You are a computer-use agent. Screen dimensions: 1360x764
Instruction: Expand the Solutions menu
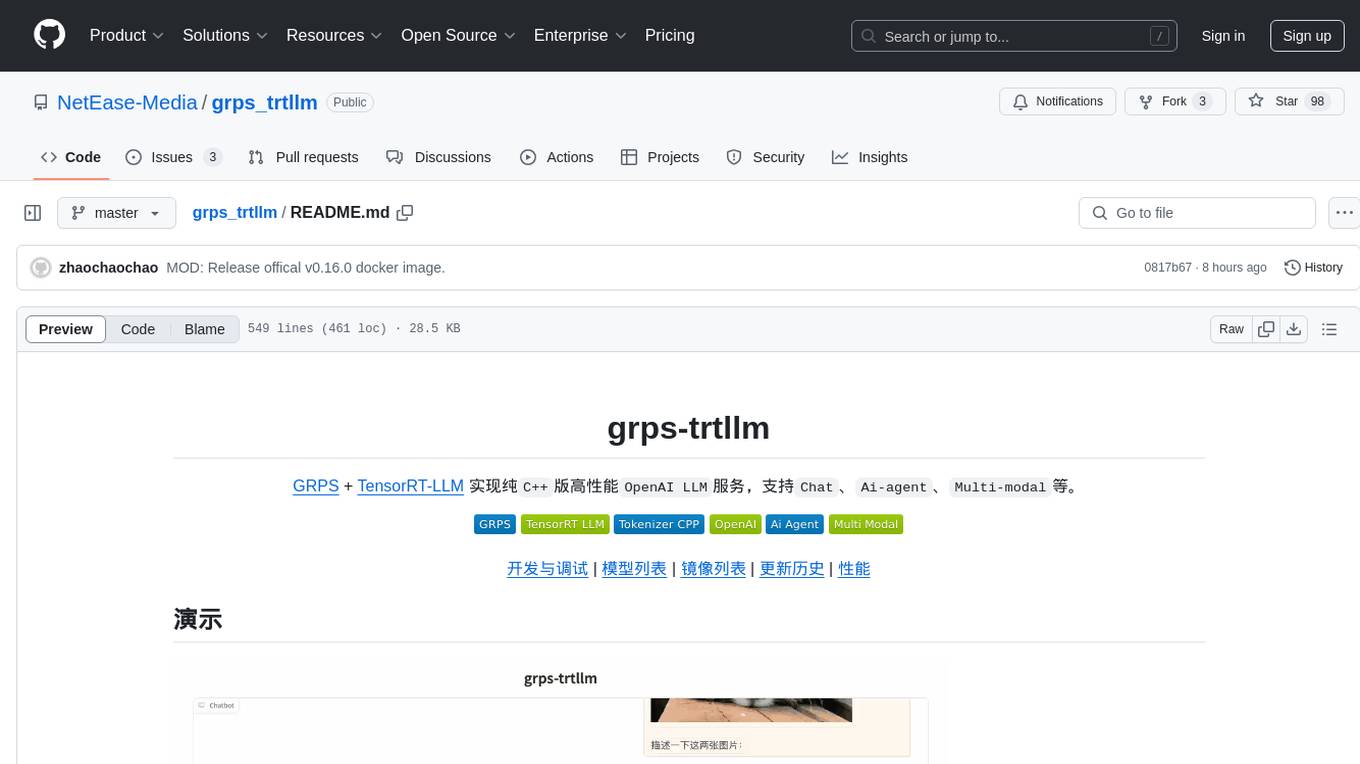(x=226, y=35)
